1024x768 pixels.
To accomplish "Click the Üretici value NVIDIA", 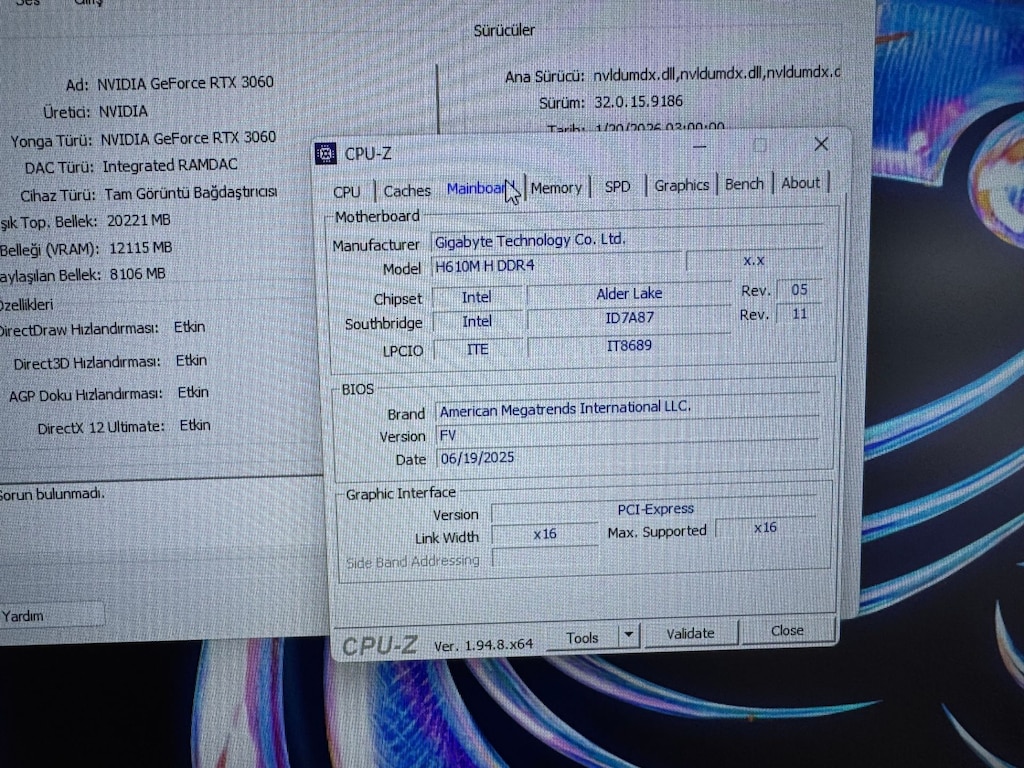I will [x=123, y=112].
